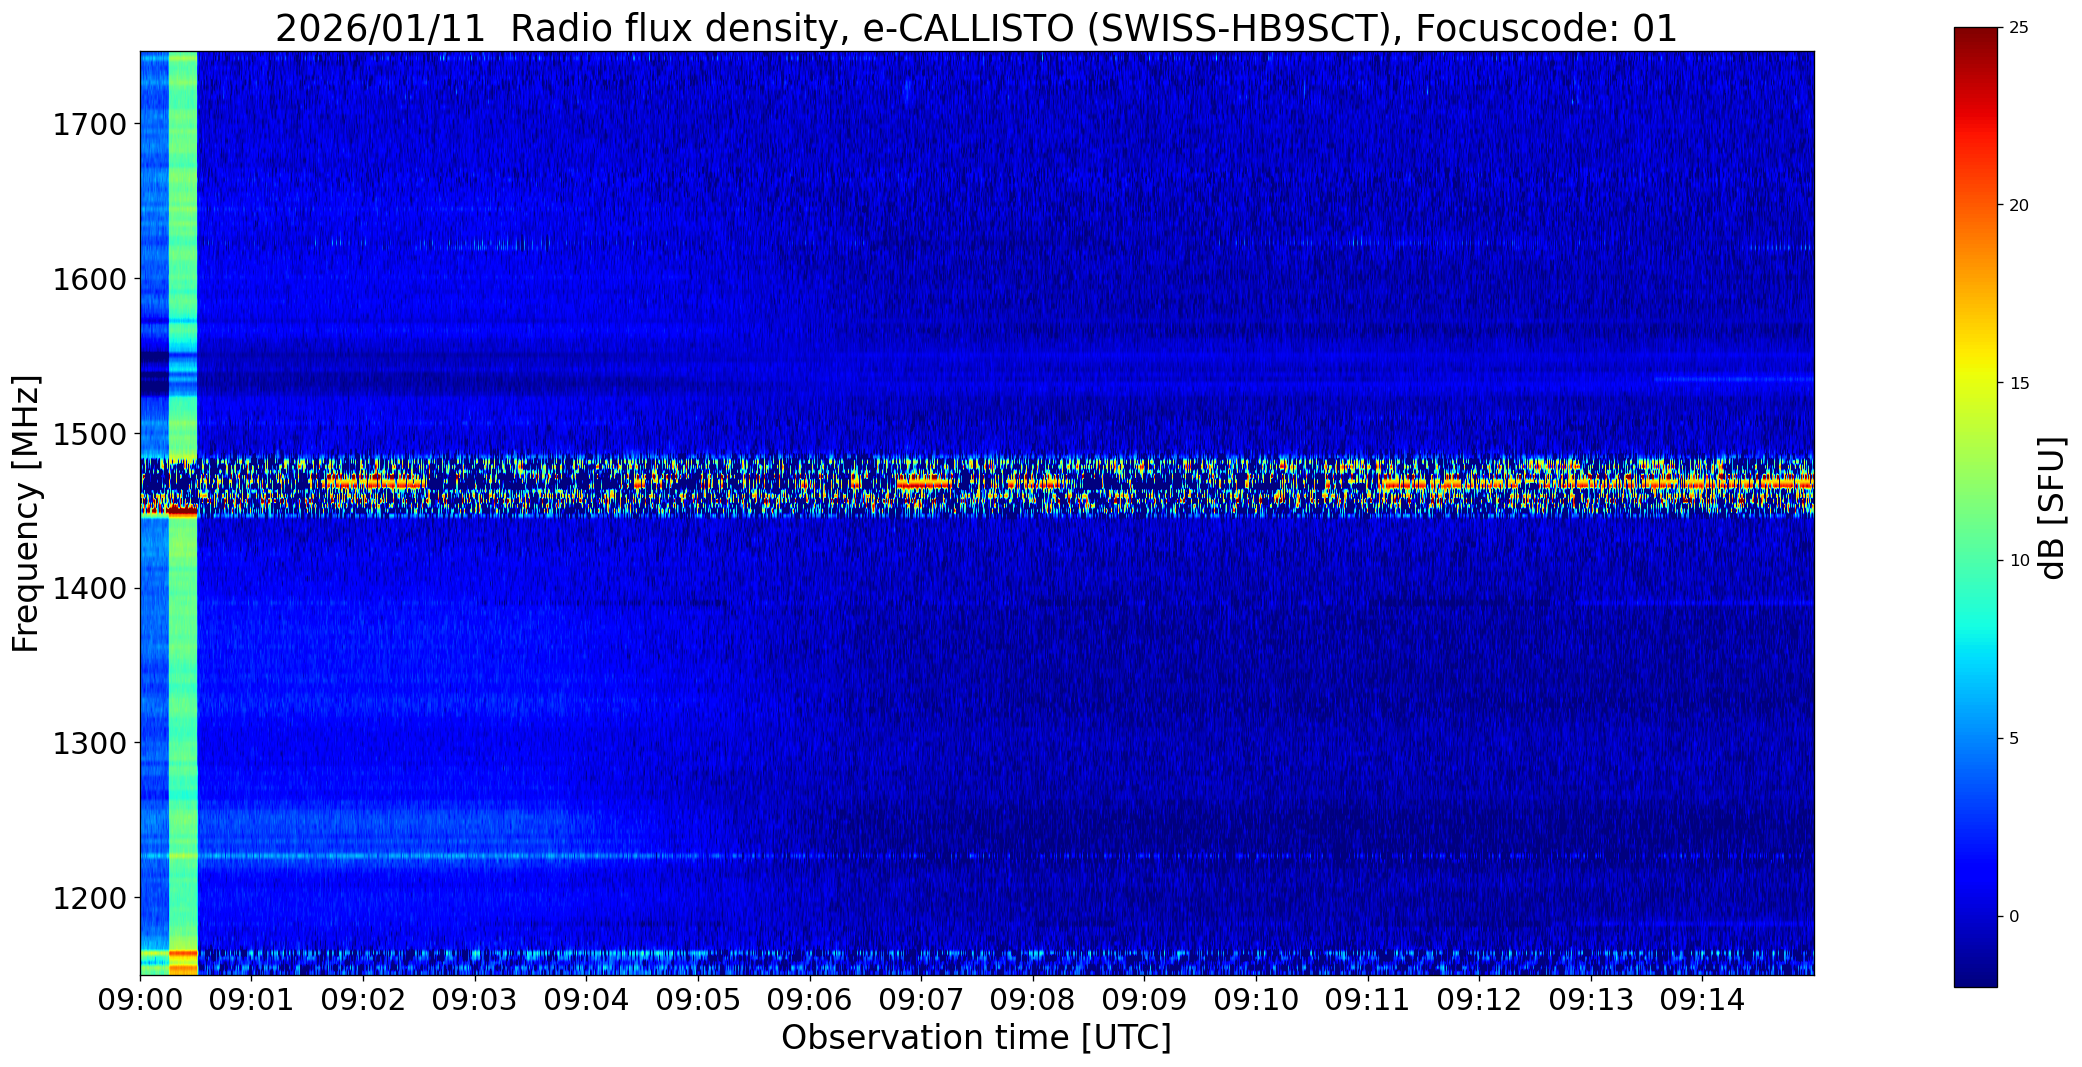This screenshot has height=1067, width=2082.
Task: Click the 09:13 time tick label
Action: coord(1591,1000)
